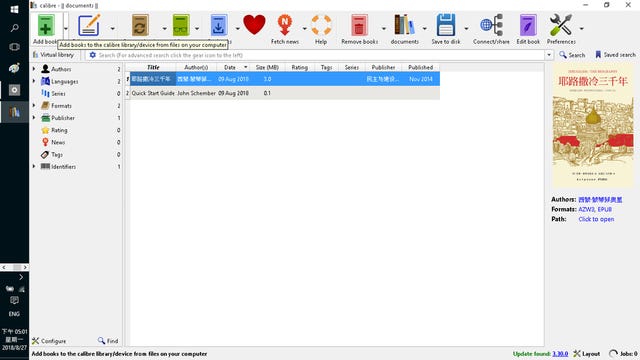The image size is (640, 360).
Task: Open the Save to disk dropdown arrow
Action: click(x=466, y=29)
